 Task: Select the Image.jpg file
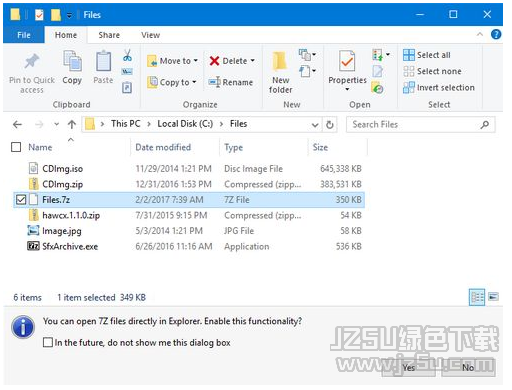tap(62, 231)
